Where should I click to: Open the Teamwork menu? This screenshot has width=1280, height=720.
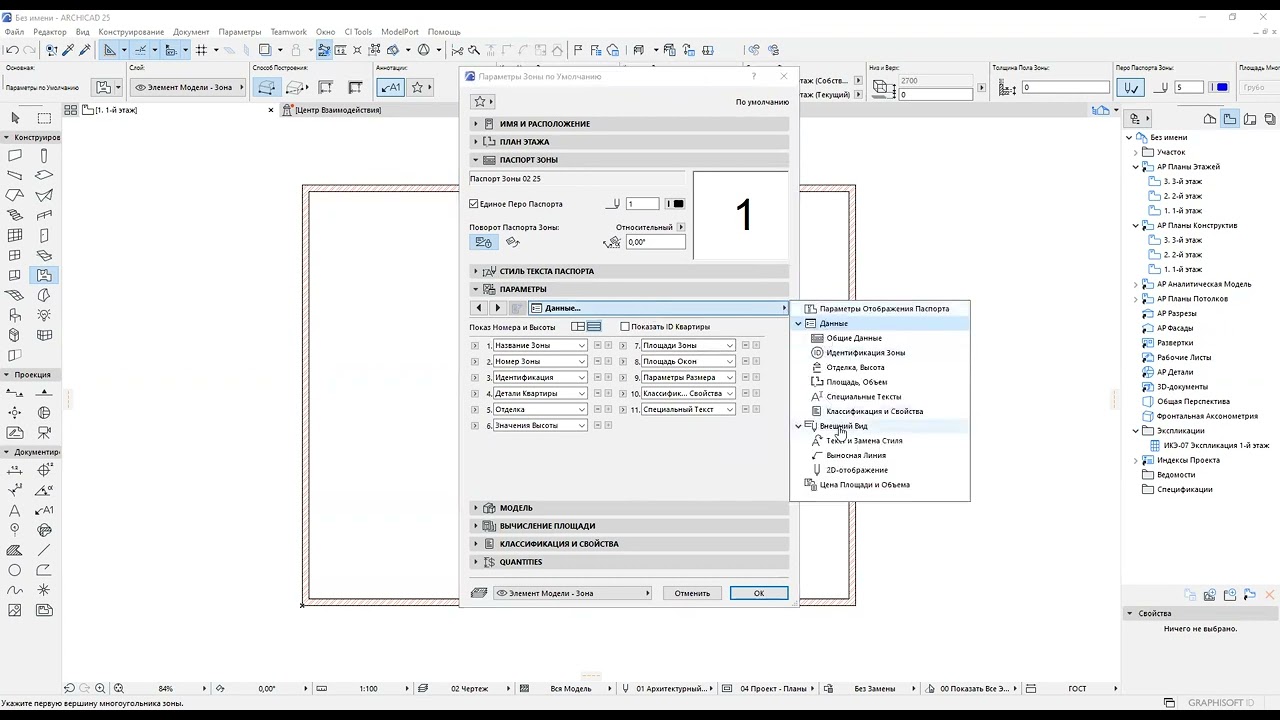pyautogui.click(x=289, y=32)
